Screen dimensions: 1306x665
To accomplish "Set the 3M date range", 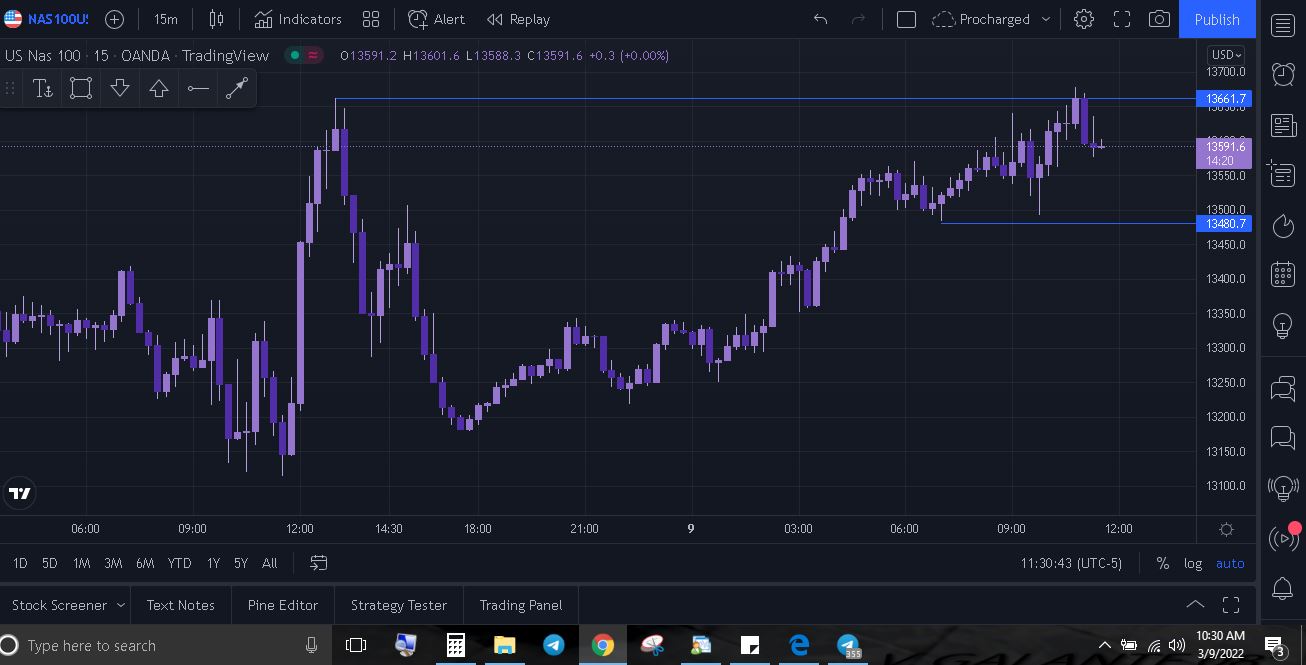I will (113, 563).
